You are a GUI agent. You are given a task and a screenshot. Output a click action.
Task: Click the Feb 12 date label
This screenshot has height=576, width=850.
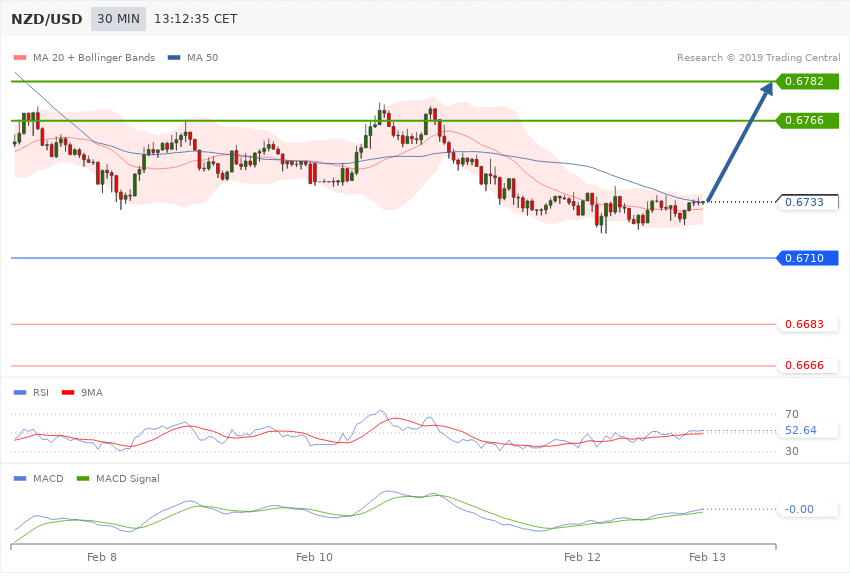pyautogui.click(x=582, y=557)
